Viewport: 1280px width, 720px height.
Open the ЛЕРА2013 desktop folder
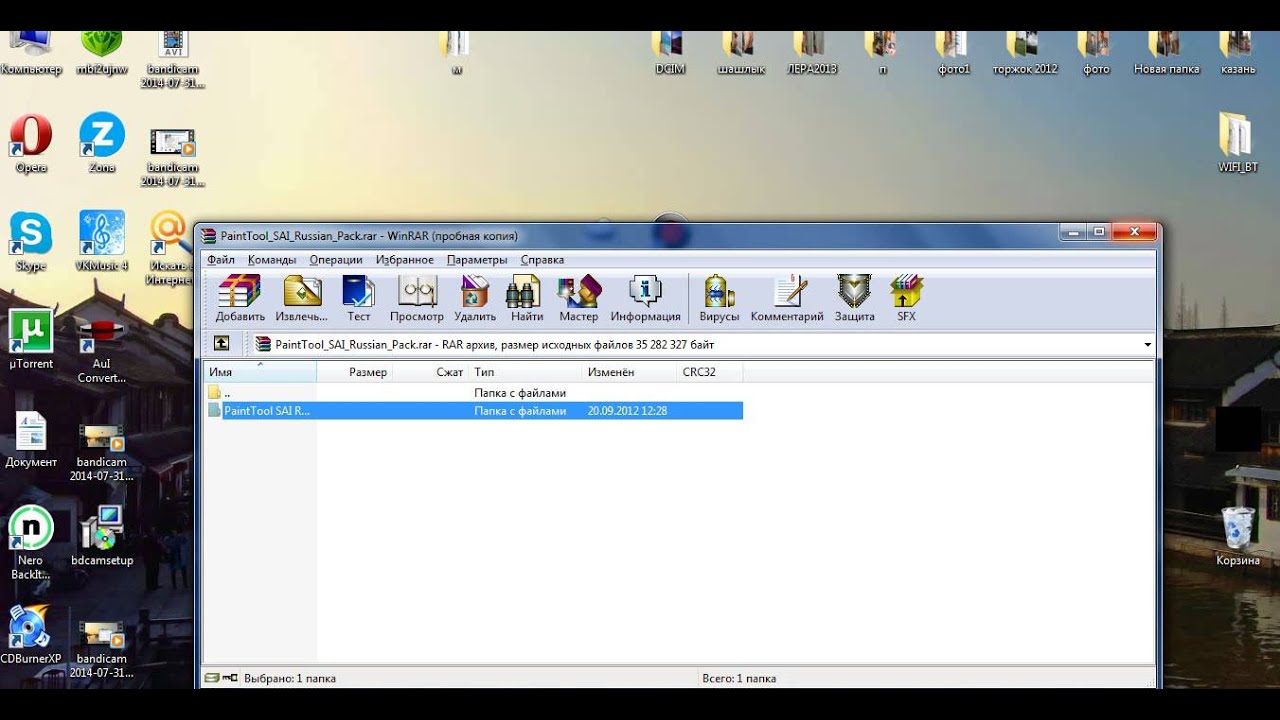(x=812, y=54)
